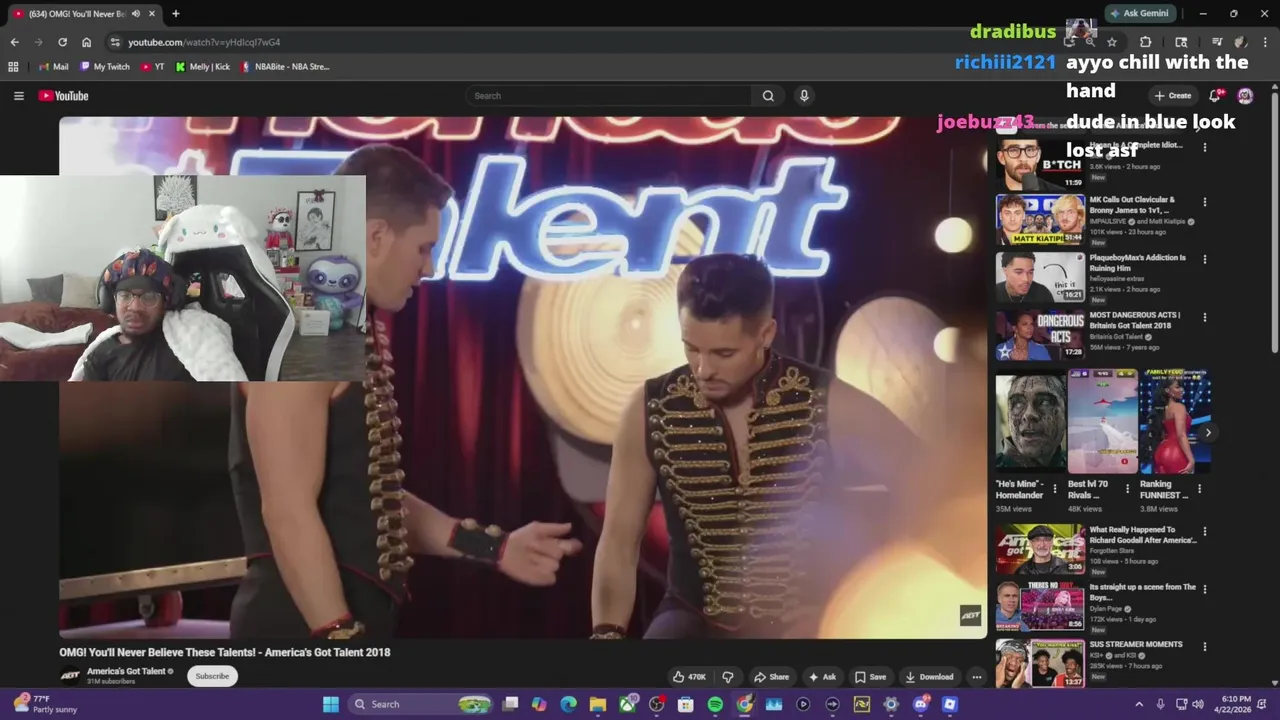Show next shorts with right chevron

[x=1208, y=433]
